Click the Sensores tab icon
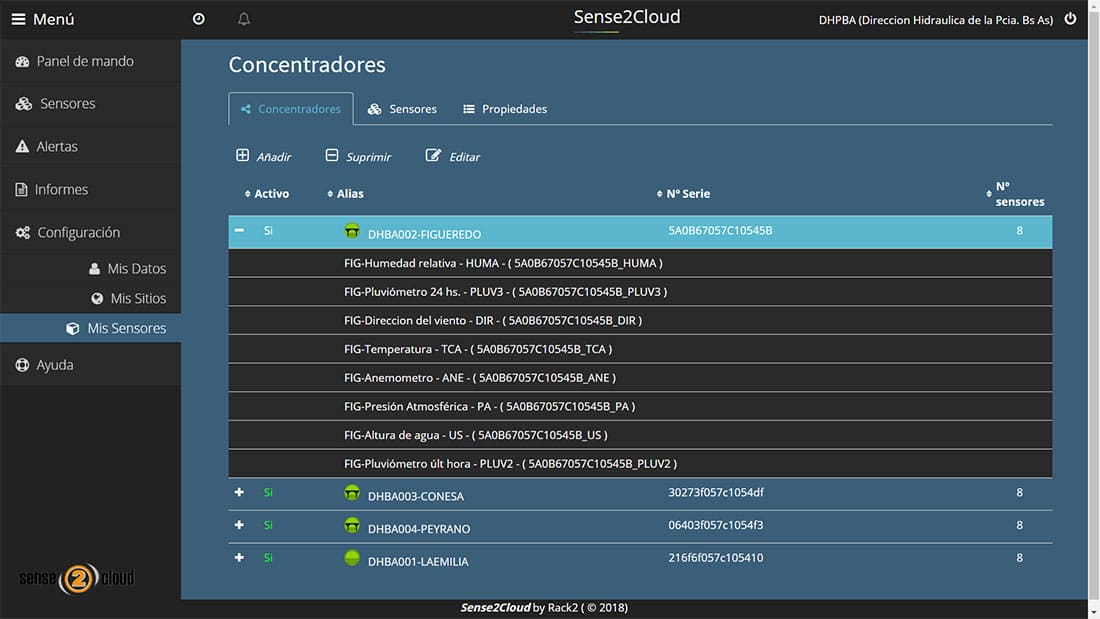Screen dimensions: 1100x619 pyautogui.click(x=375, y=109)
